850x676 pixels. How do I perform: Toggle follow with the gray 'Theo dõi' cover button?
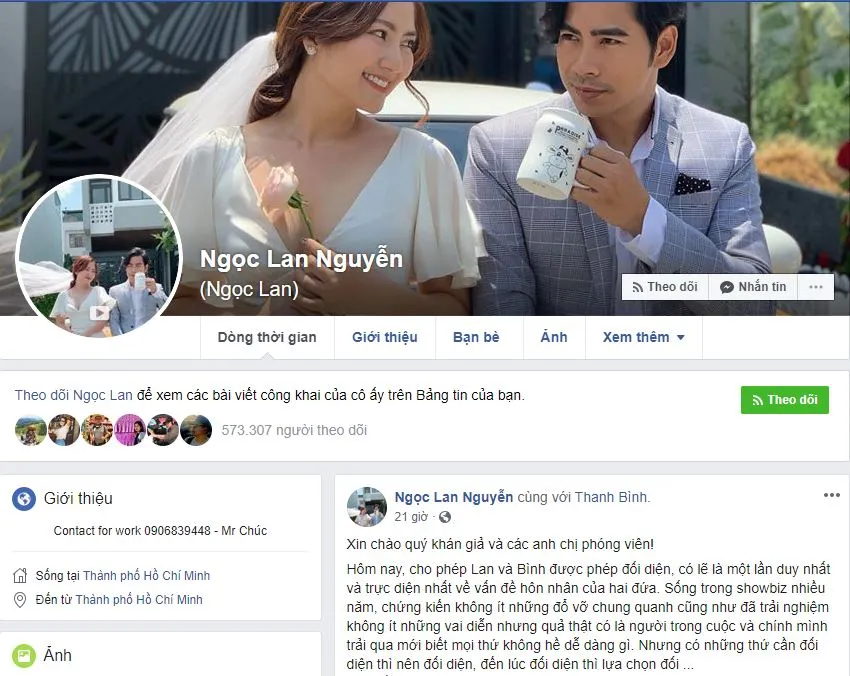tap(665, 287)
